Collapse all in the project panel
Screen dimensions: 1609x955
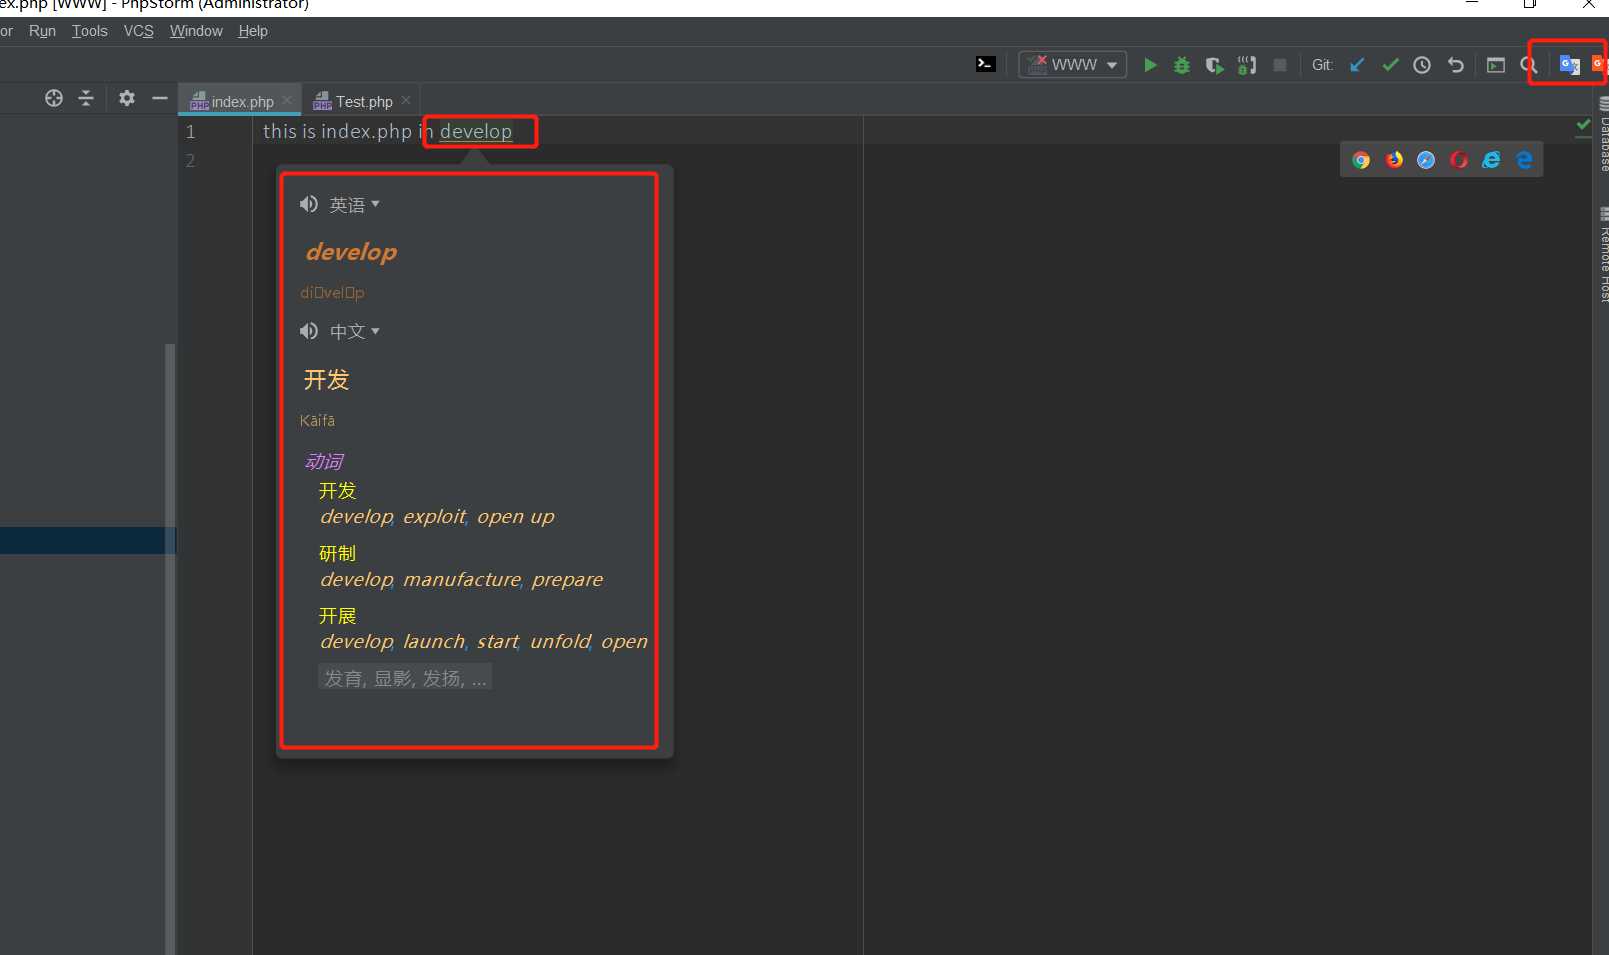tap(86, 98)
